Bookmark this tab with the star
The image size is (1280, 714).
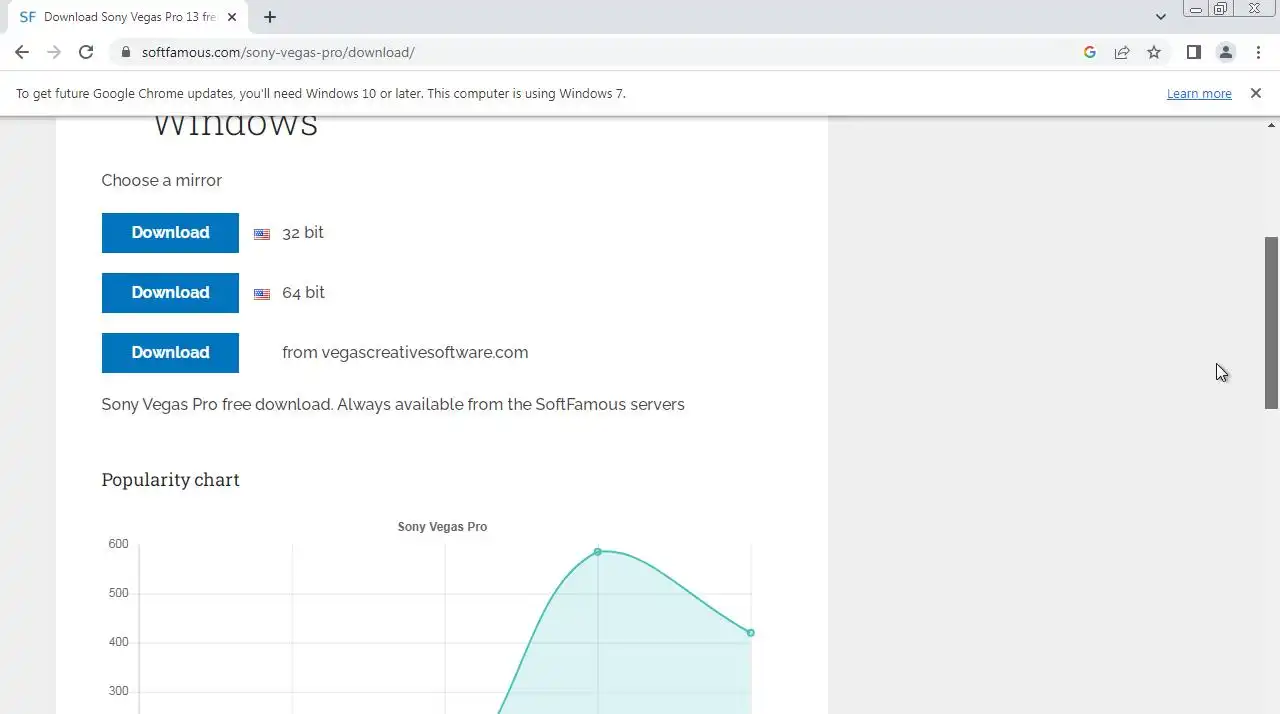pyautogui.click(x=1154, y=52)
